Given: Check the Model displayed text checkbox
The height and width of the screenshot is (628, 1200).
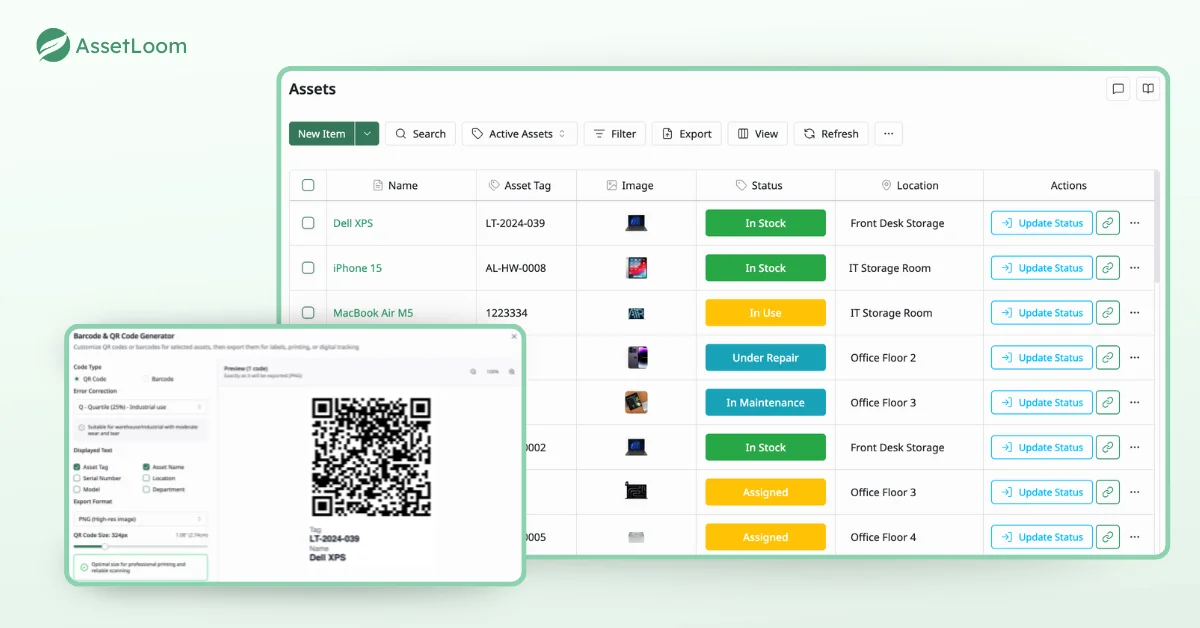Looking at the screenshot, I should [x=77, y=489].
